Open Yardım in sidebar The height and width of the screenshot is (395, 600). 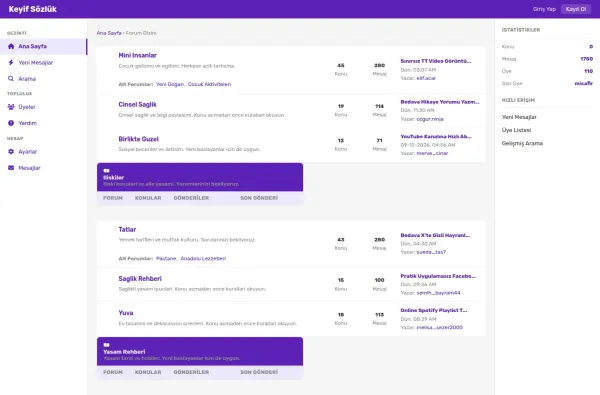(43, 123)
